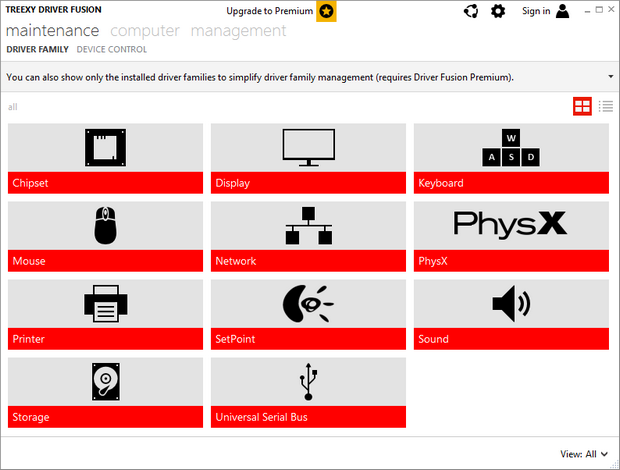Open the Network topology icon tile
The image size is (620, 470).
pyautogui.click(x=308, y=225)
